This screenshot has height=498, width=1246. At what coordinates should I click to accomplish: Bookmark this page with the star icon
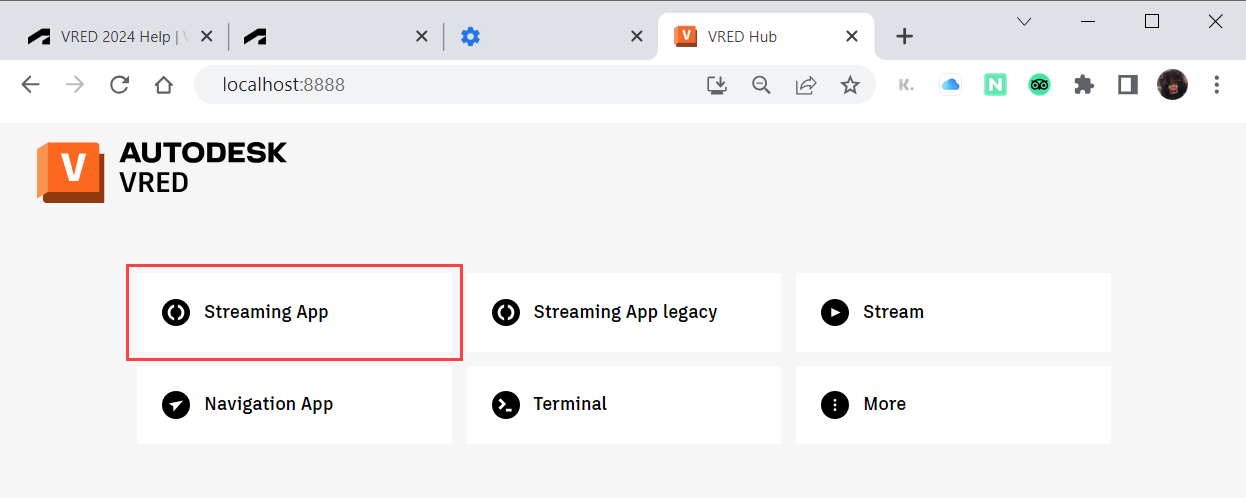coord(850,85)
